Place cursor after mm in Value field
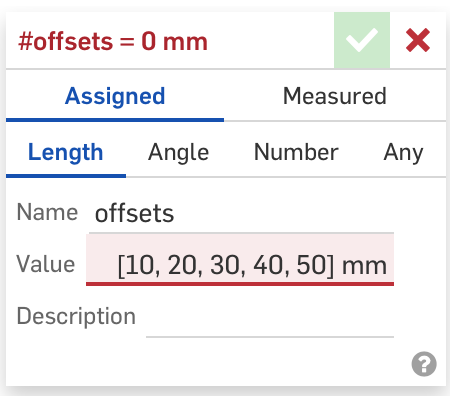This screenshot has height=396, width=450. point(388,266)
